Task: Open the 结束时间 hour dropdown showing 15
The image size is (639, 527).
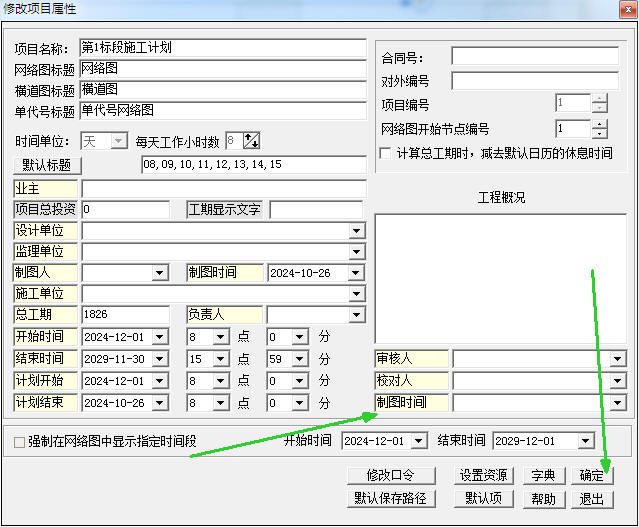Action: coord(220,359)
